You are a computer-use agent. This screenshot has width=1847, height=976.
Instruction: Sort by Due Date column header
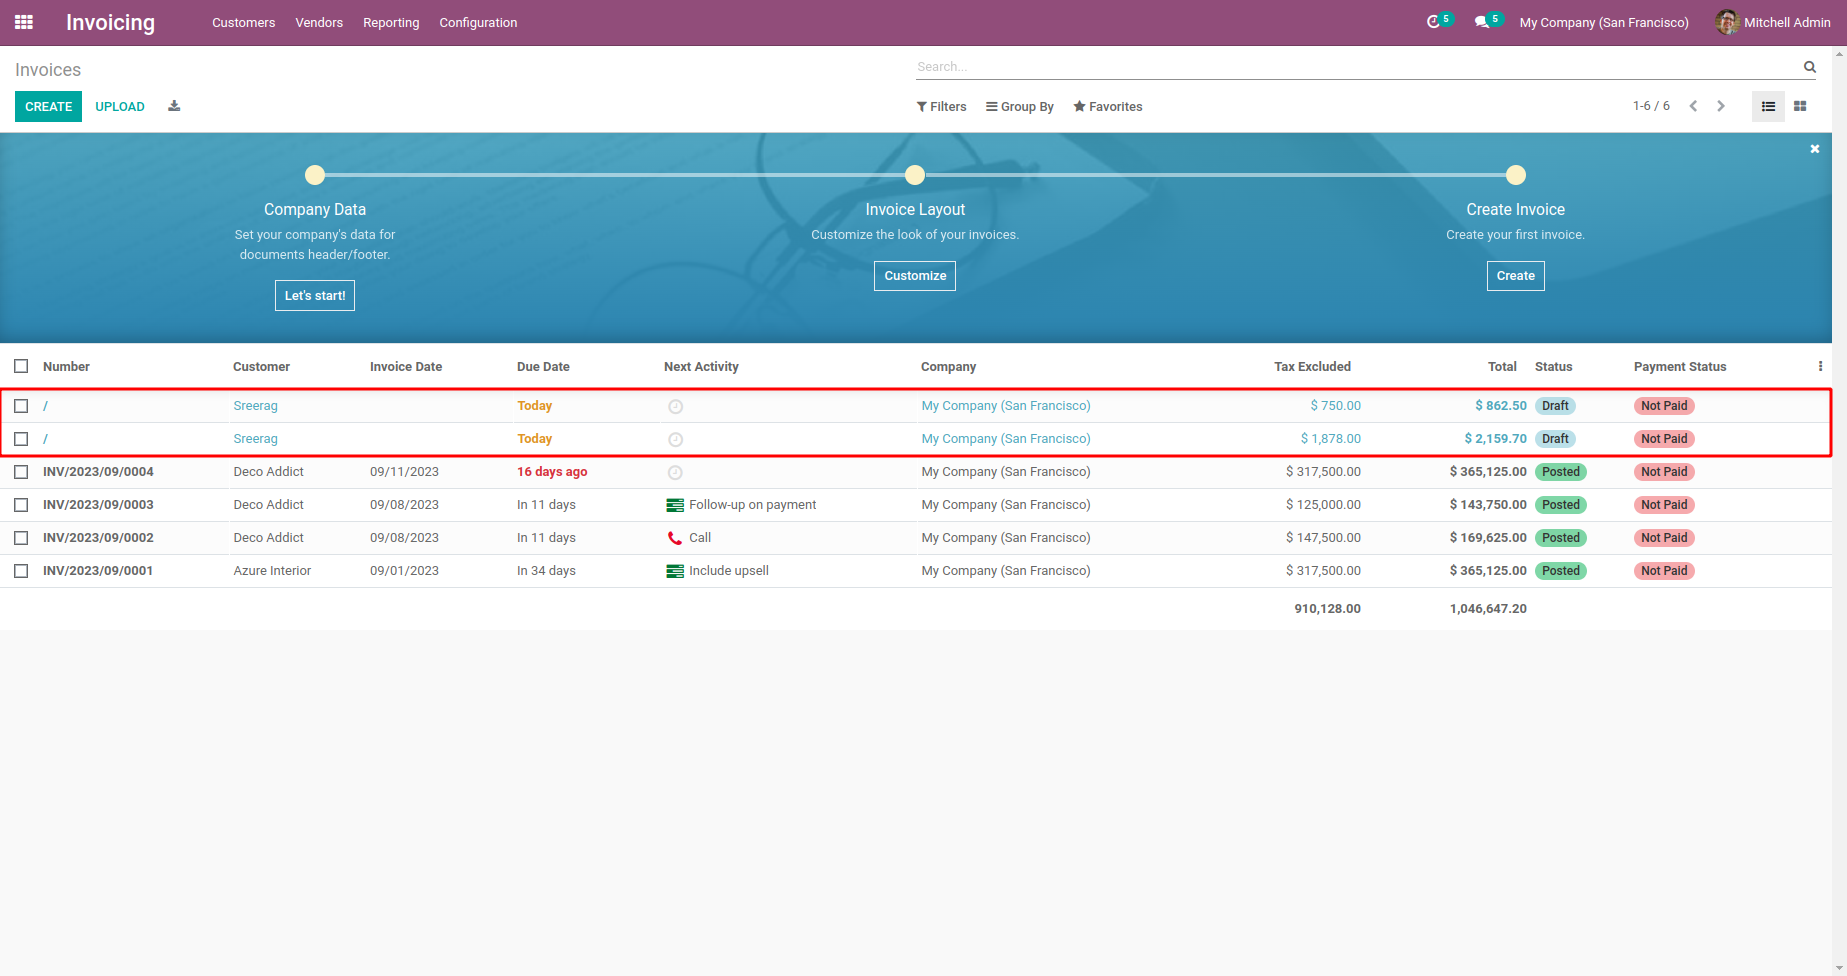[x=543, y=367]
